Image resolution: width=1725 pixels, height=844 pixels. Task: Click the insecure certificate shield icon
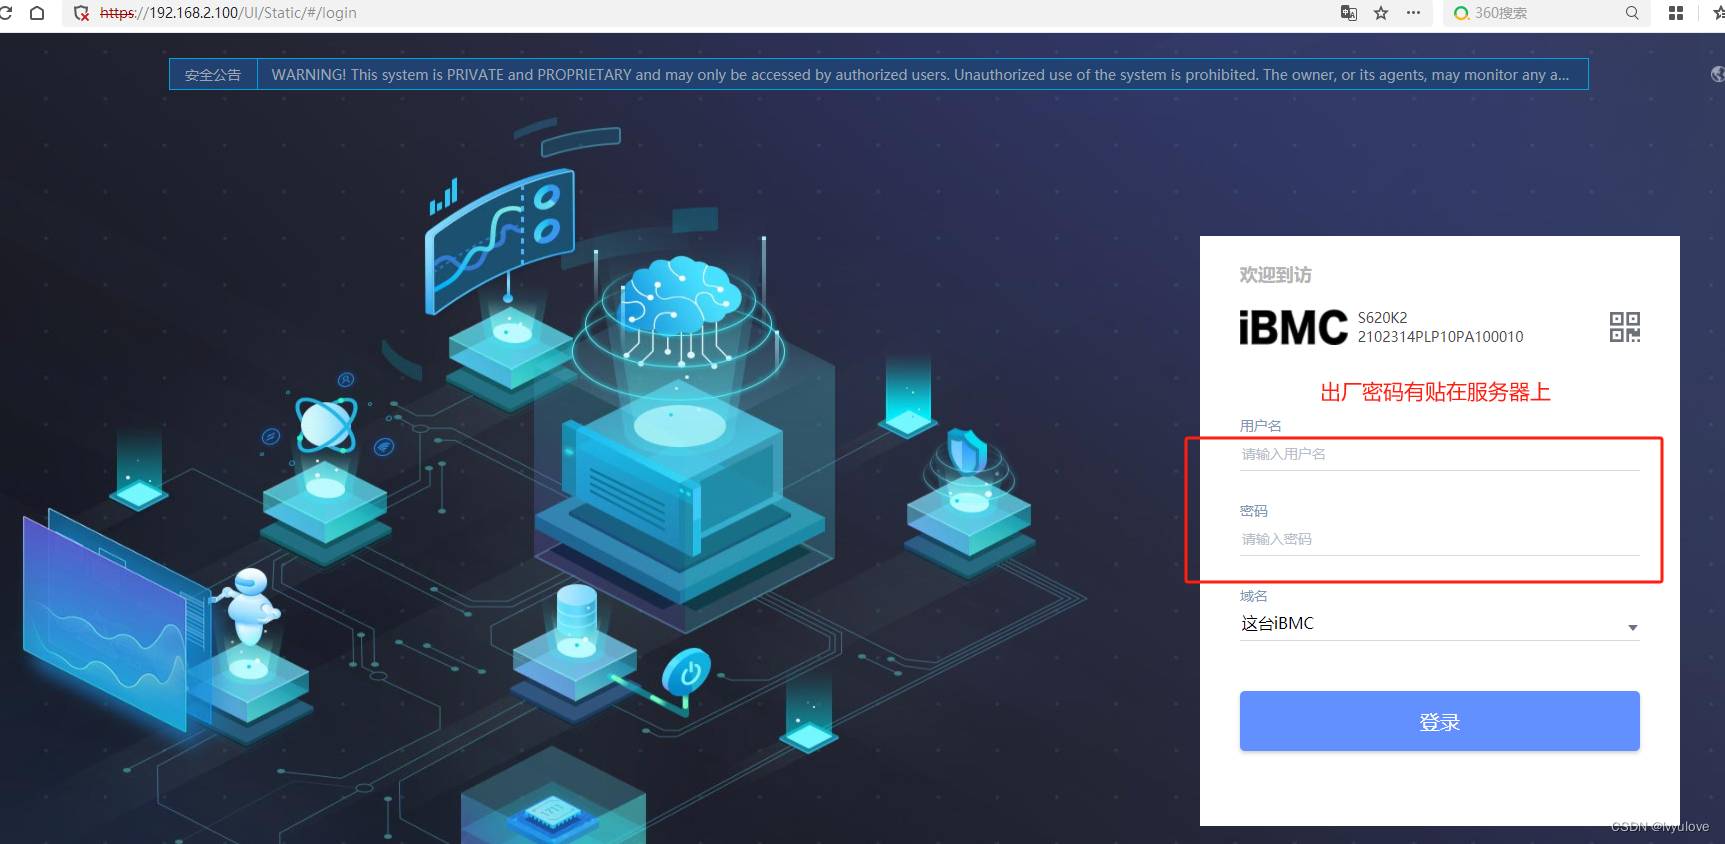click(x=82, y=13)
